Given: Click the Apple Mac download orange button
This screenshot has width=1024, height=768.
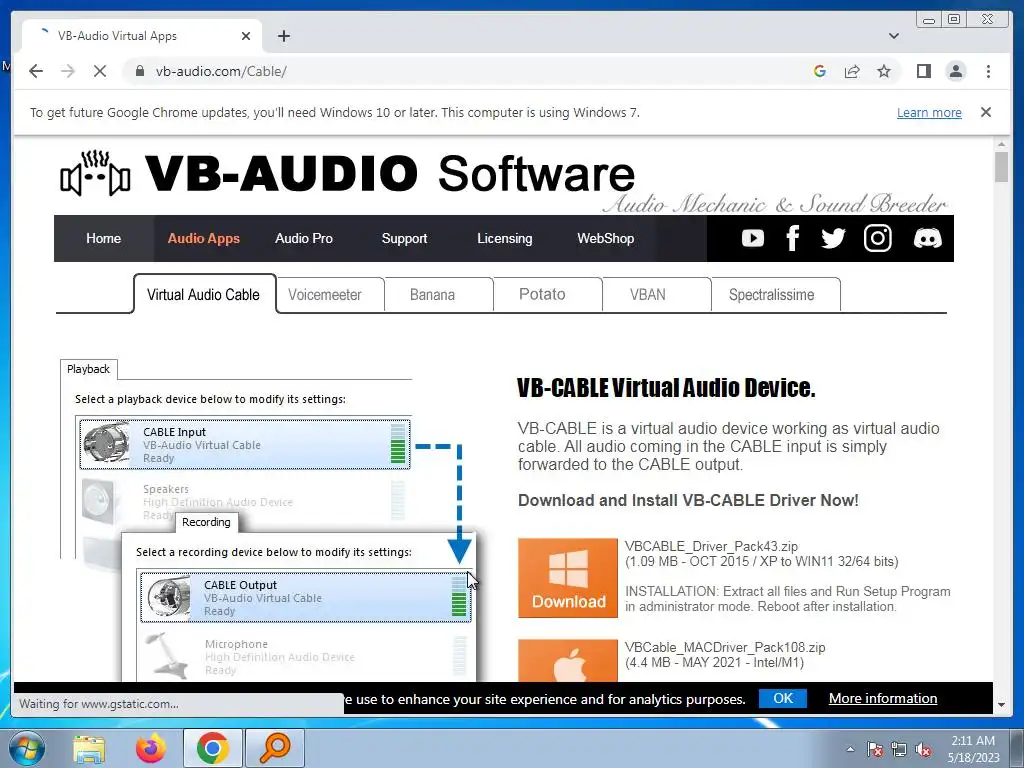Looking at the screenshot, I should coord(568,661).
